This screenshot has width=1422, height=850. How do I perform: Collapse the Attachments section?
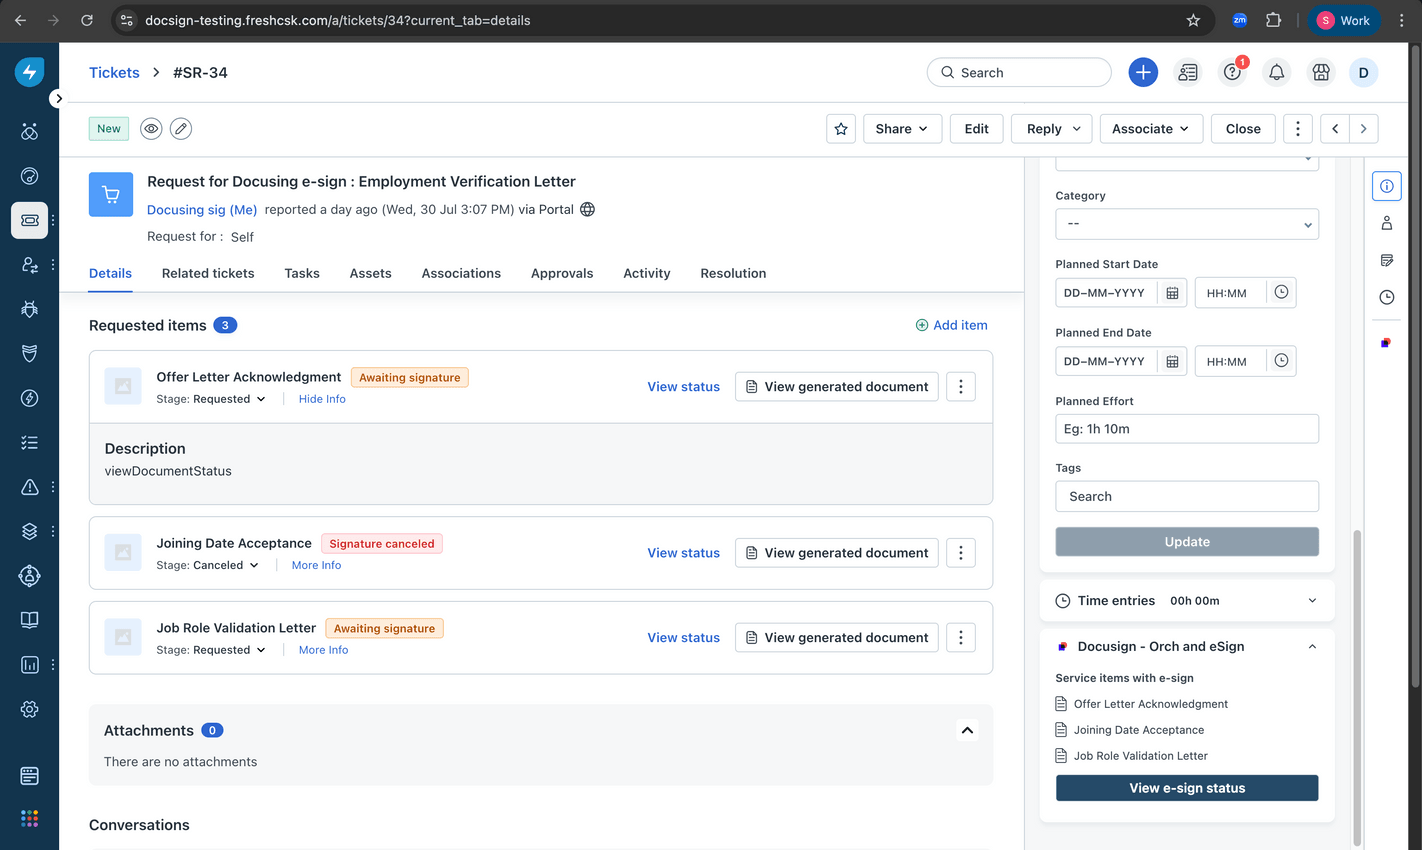(967, 731)
